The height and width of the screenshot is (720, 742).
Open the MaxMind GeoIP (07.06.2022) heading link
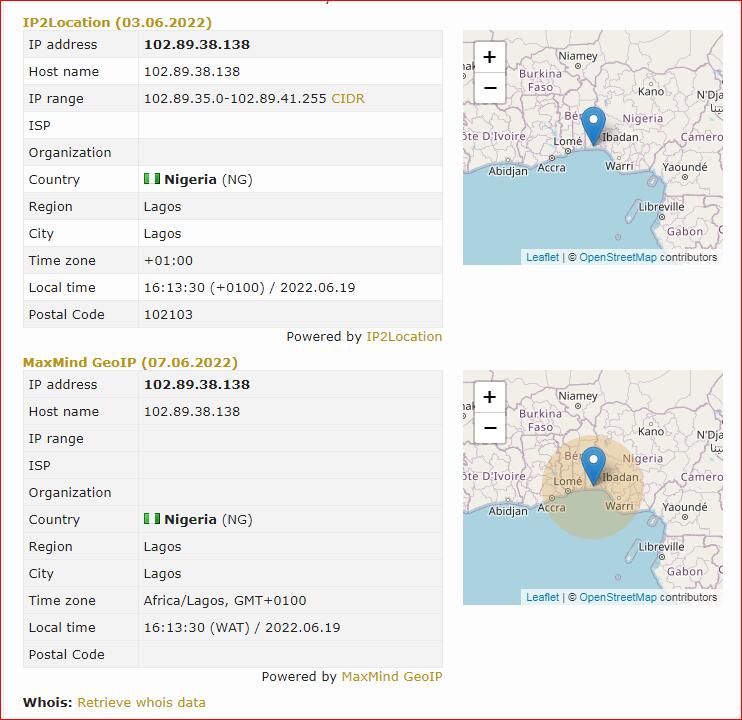(130, 362)
